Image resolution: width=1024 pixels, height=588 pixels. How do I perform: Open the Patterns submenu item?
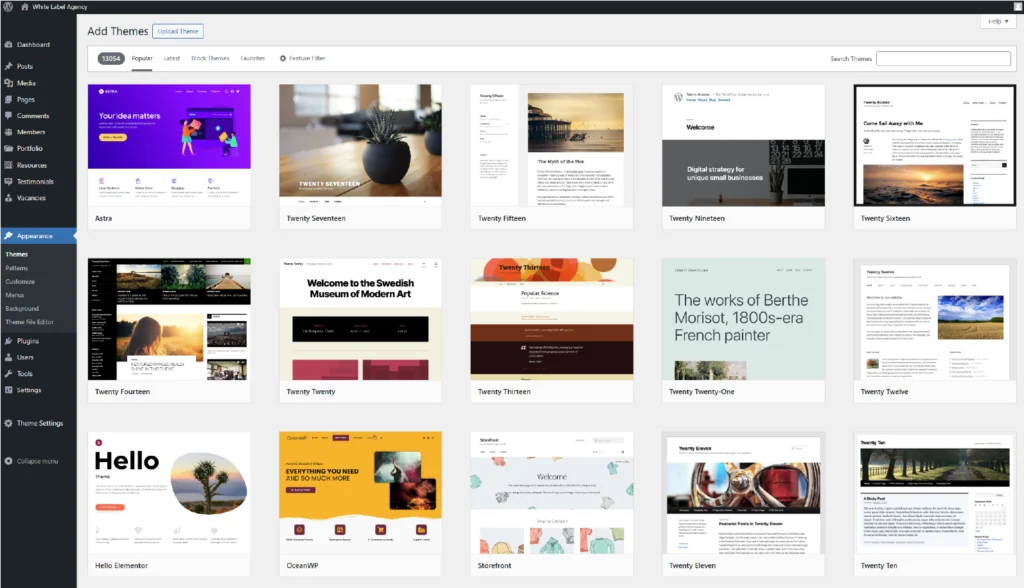(17, 268)
